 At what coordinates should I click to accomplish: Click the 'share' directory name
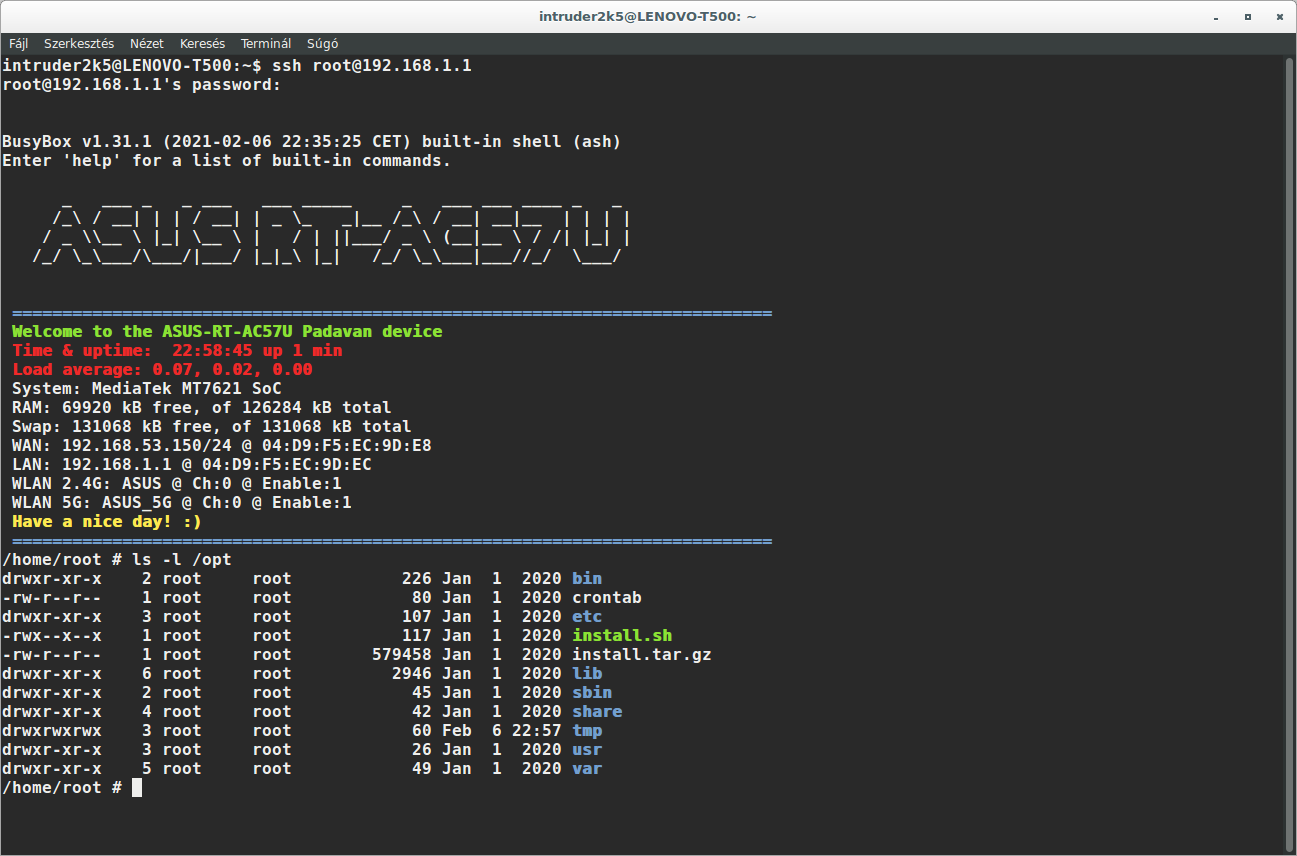(x=597, y=711)
